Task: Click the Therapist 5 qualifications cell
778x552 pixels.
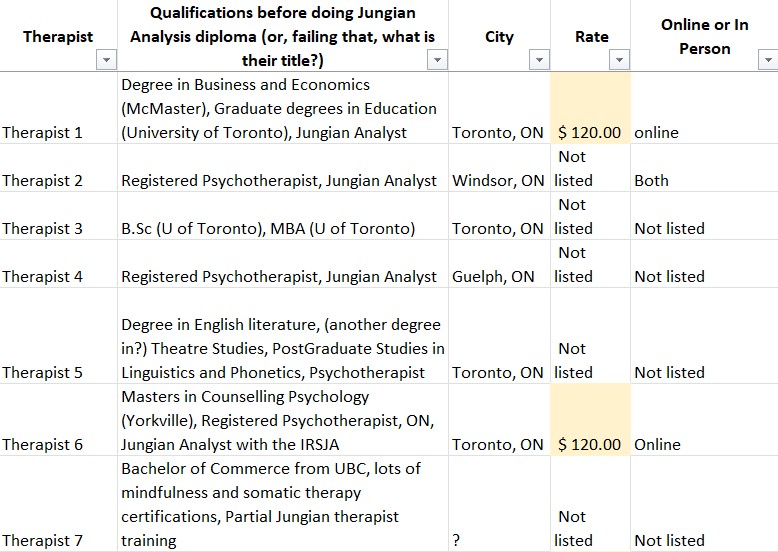Action: (x=282, y=348)
